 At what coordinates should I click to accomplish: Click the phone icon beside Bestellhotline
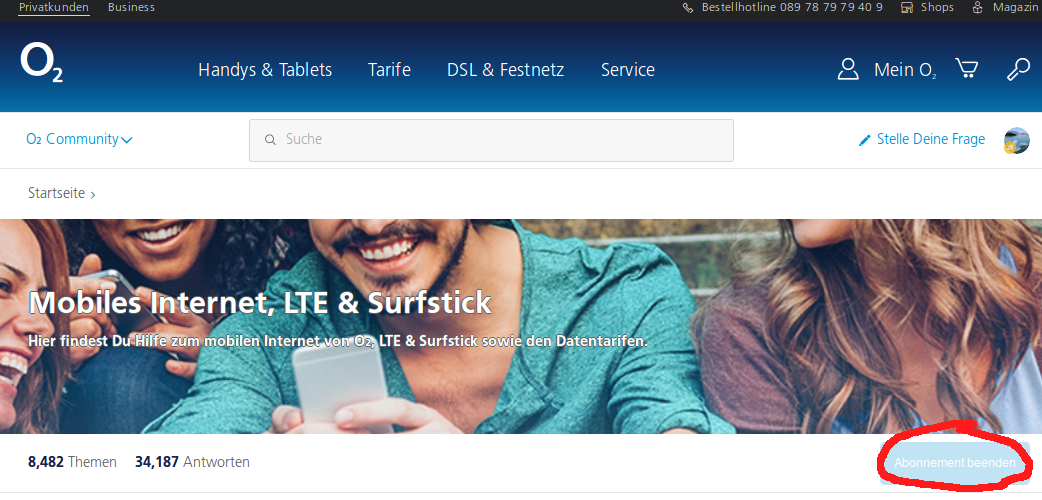click(688, 7)
